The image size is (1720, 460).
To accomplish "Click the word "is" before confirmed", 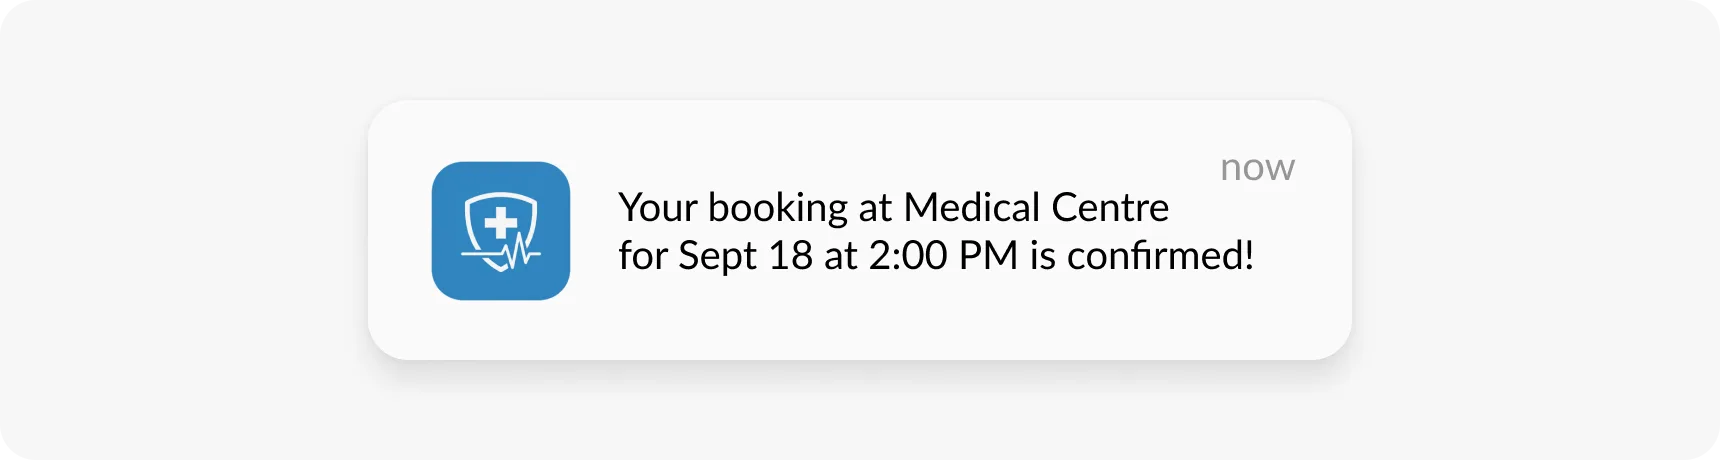I will coord(1043,256).
